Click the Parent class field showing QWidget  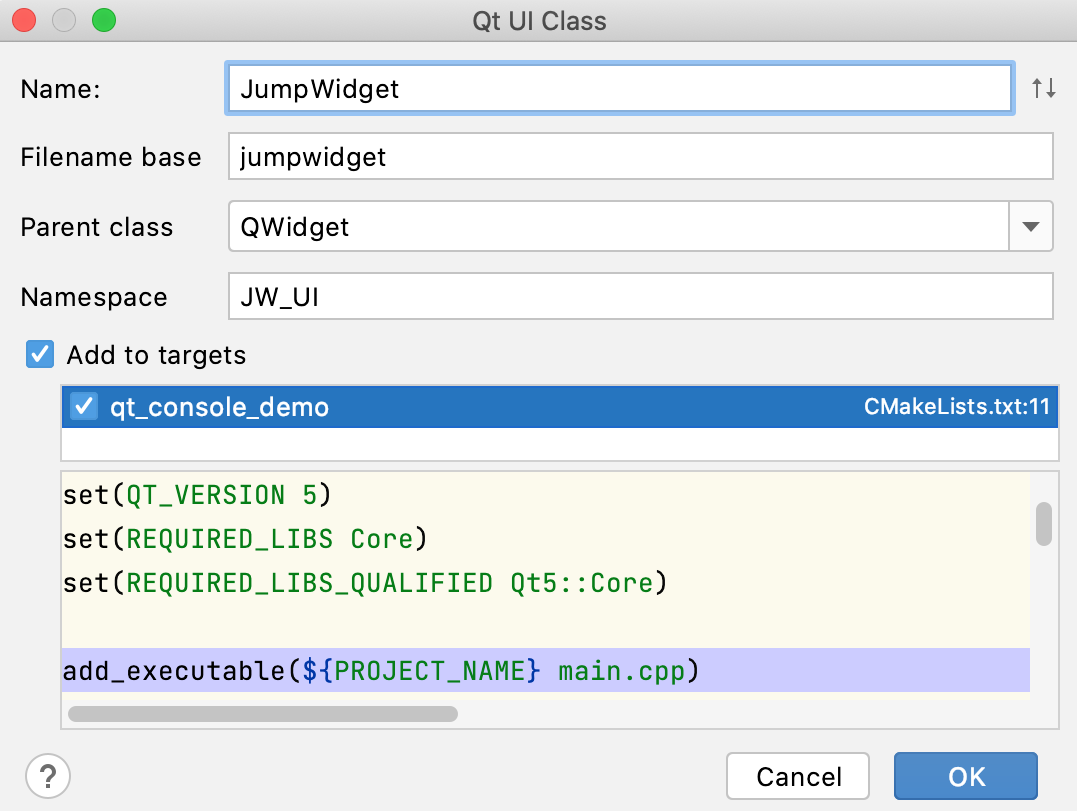600,227
